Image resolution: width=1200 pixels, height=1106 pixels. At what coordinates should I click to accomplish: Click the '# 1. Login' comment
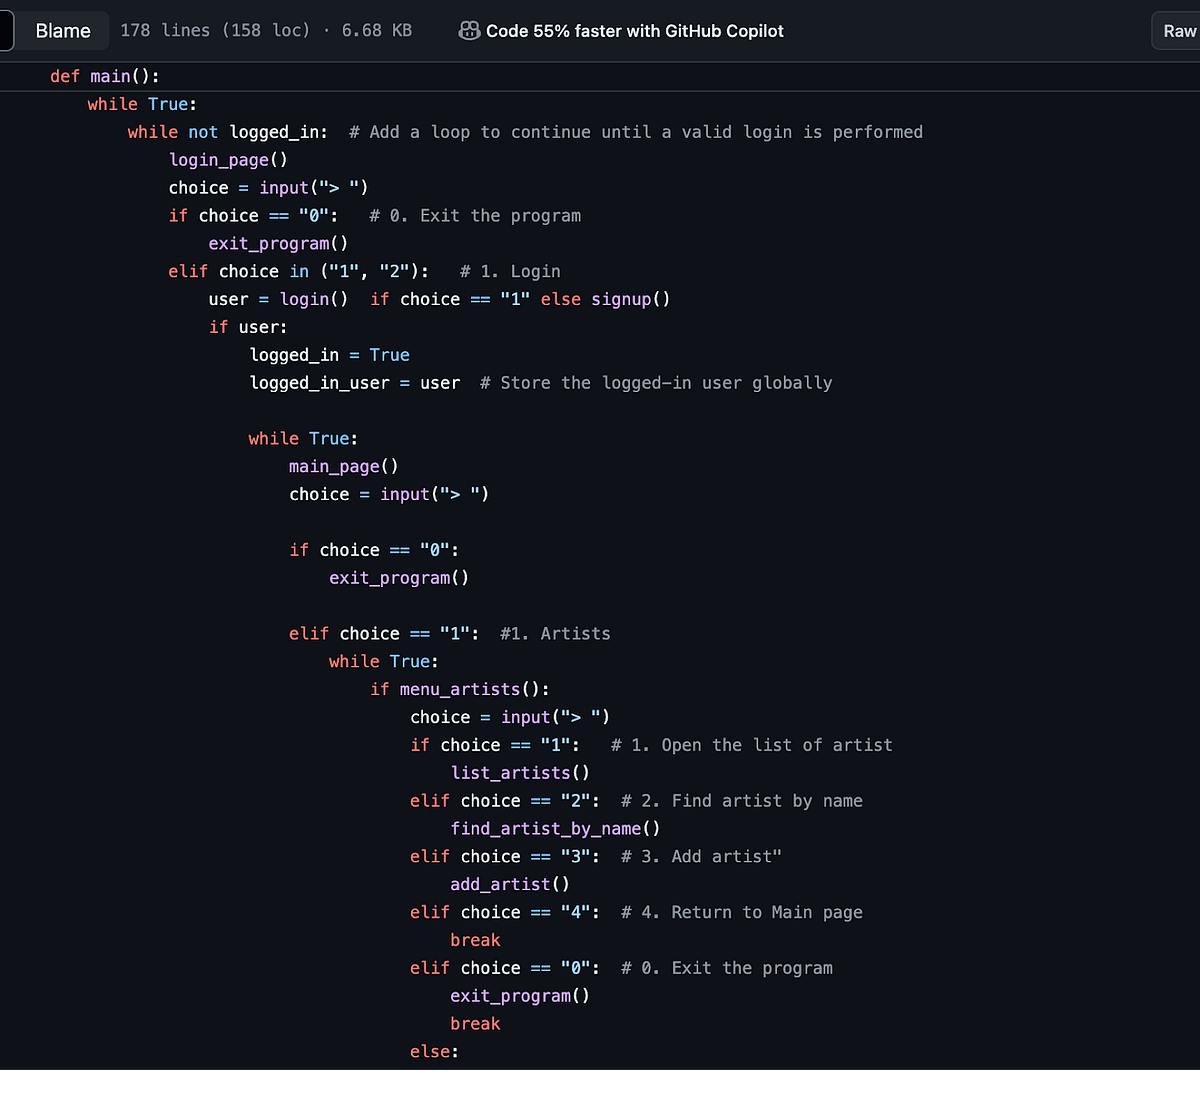(510, 272)
